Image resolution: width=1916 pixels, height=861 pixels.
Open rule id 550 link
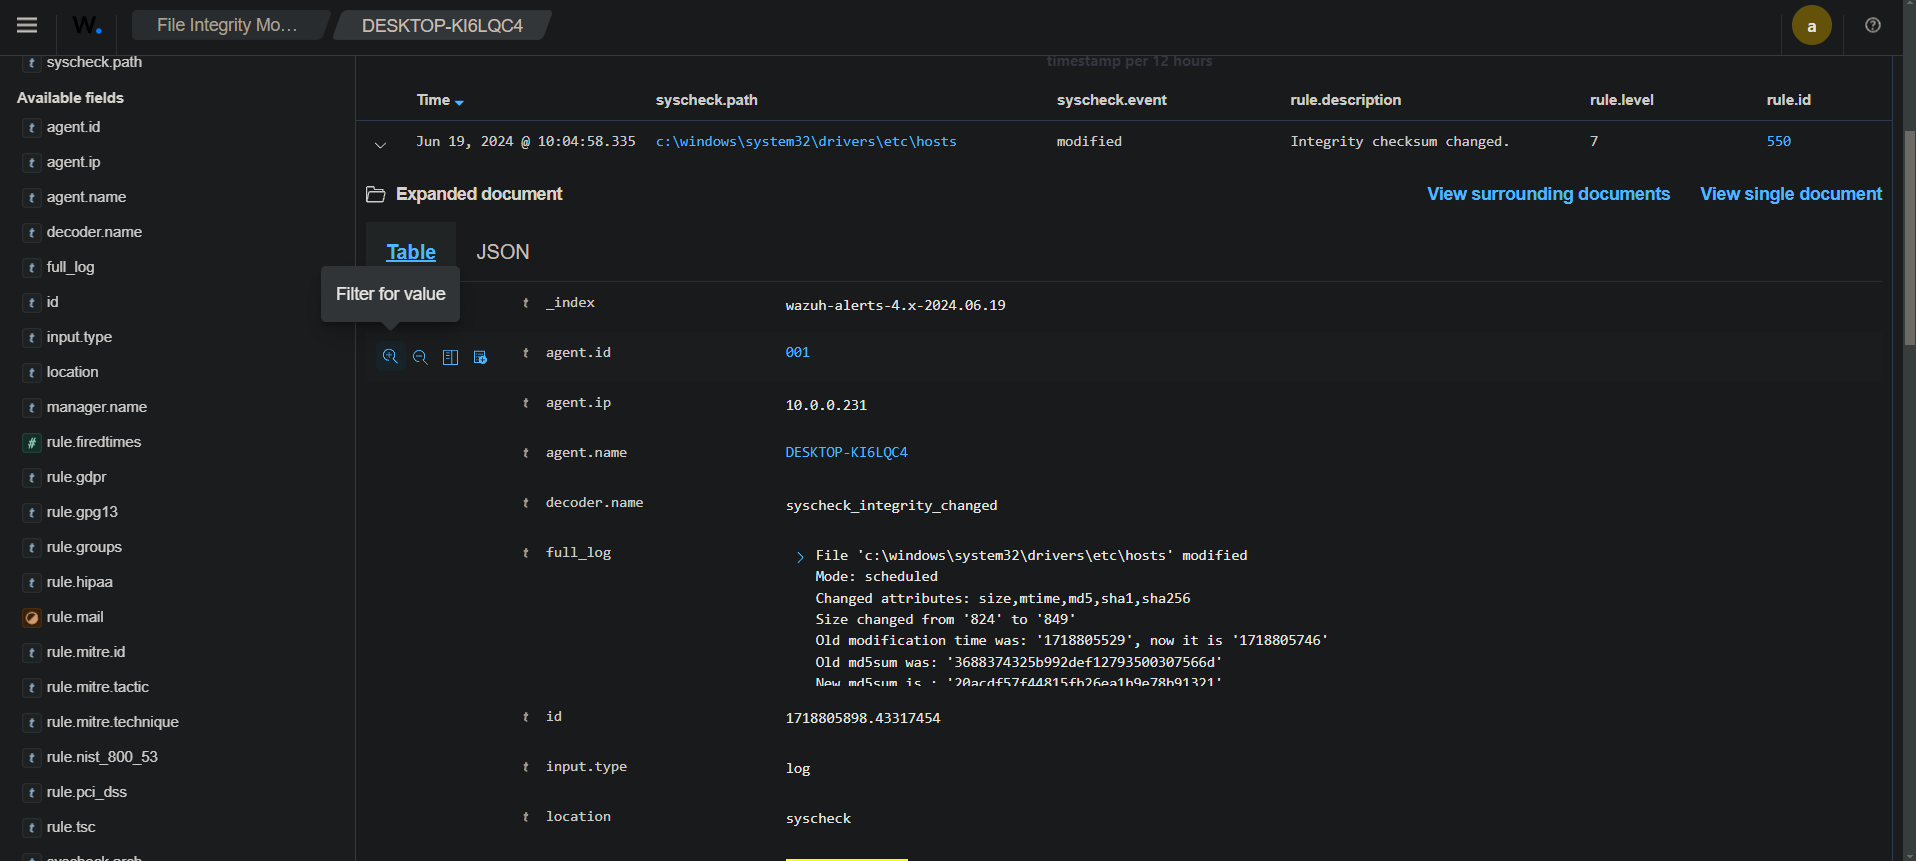1778,142
